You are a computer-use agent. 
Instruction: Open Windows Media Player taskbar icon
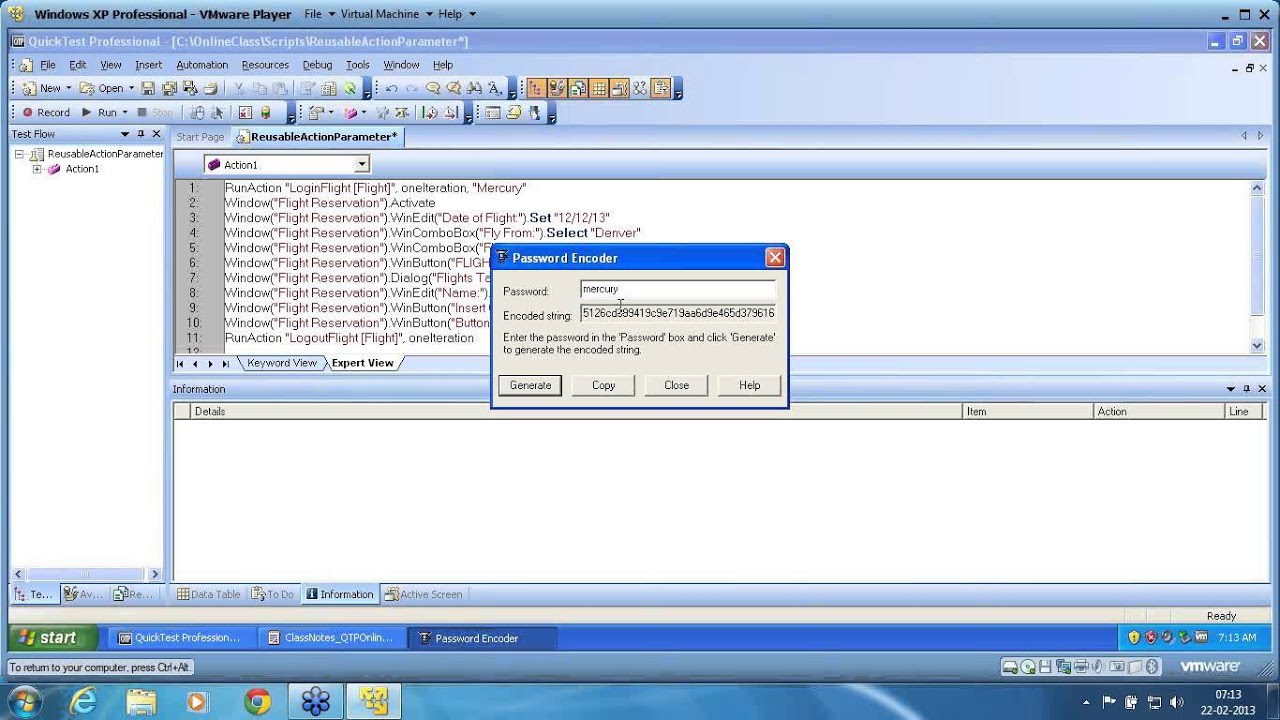[x=197, y=702]
